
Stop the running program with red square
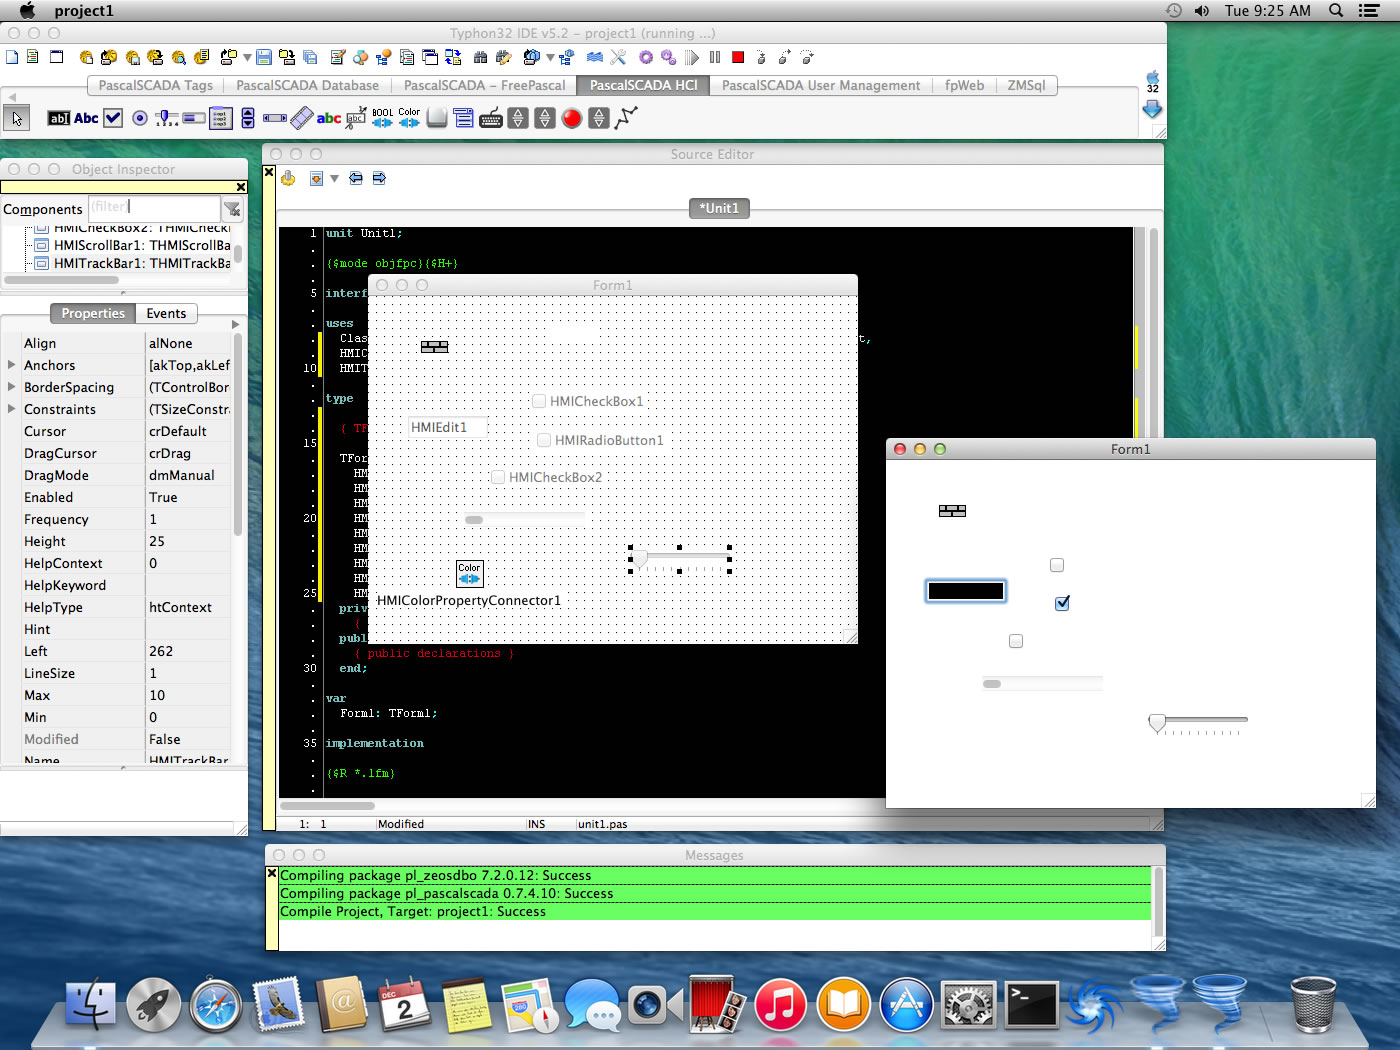click(738, 57)
